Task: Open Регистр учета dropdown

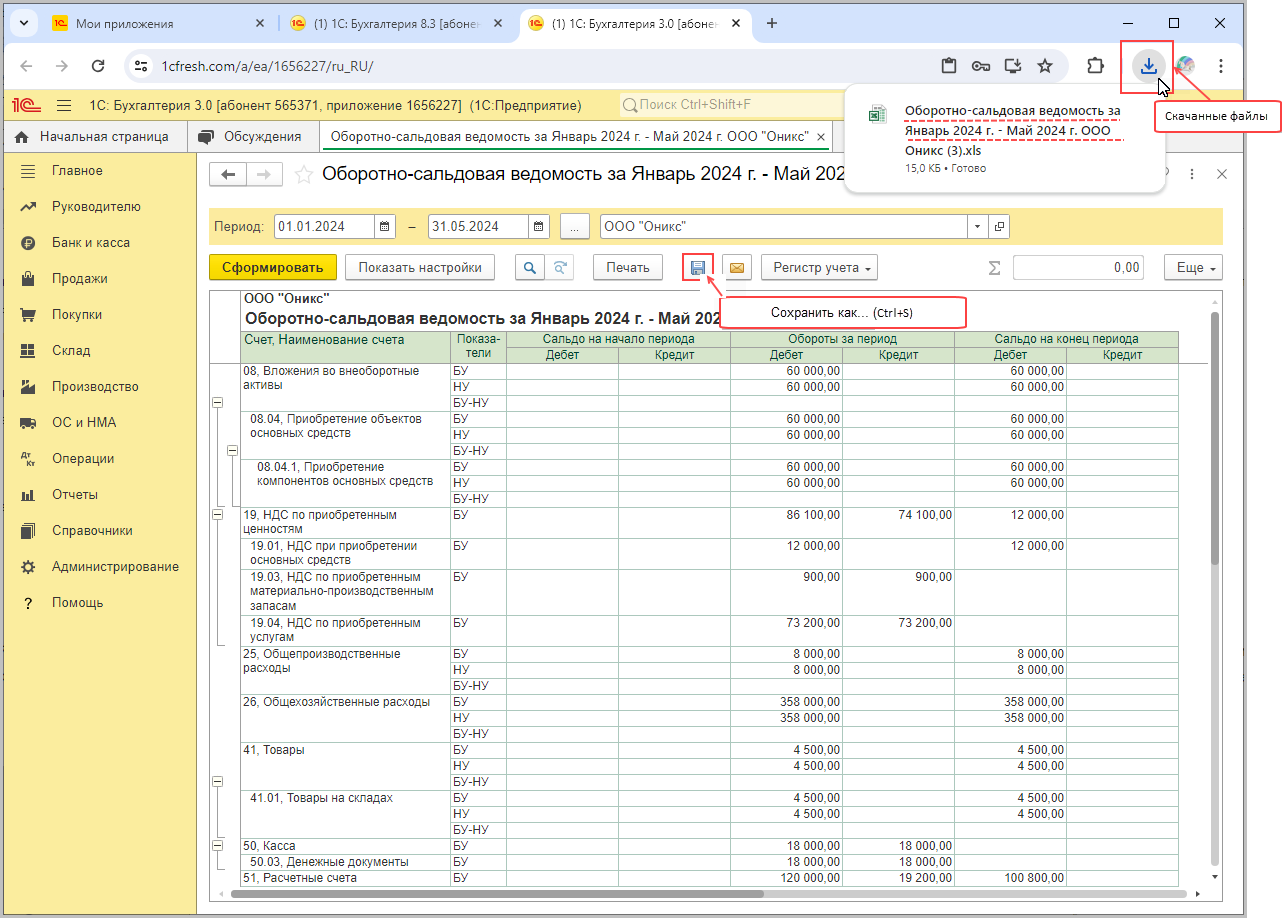Action: click(819, 267)
